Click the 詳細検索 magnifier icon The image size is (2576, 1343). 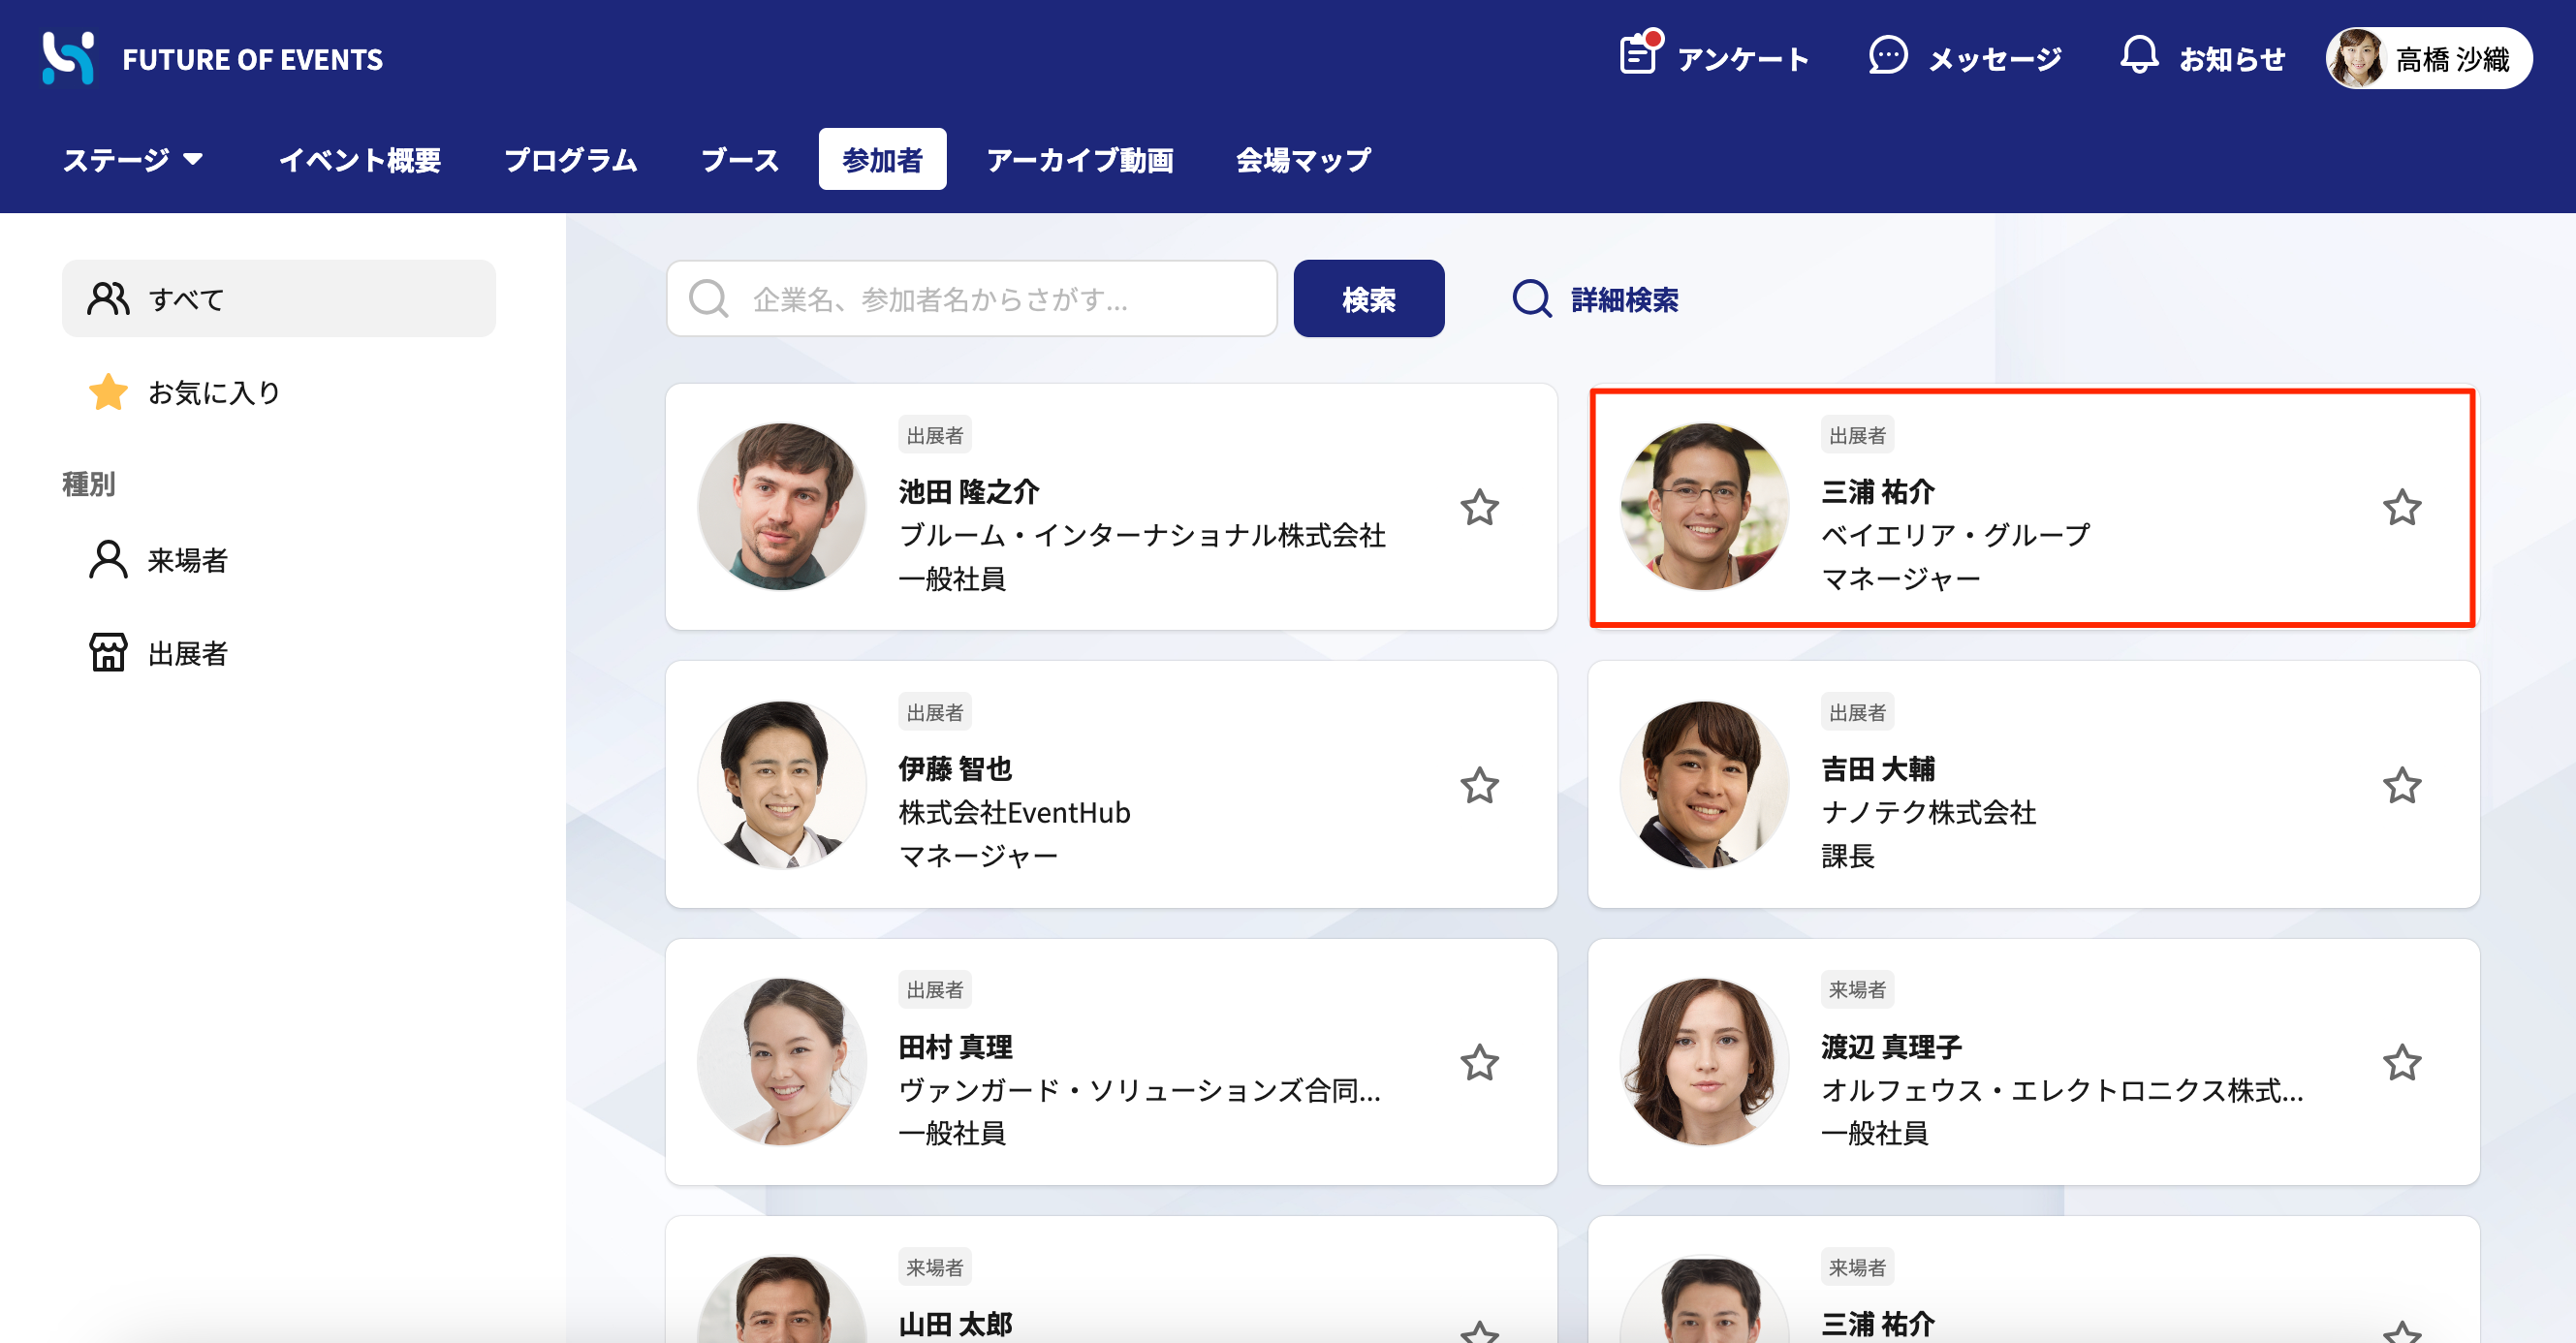pos(1531,298)
